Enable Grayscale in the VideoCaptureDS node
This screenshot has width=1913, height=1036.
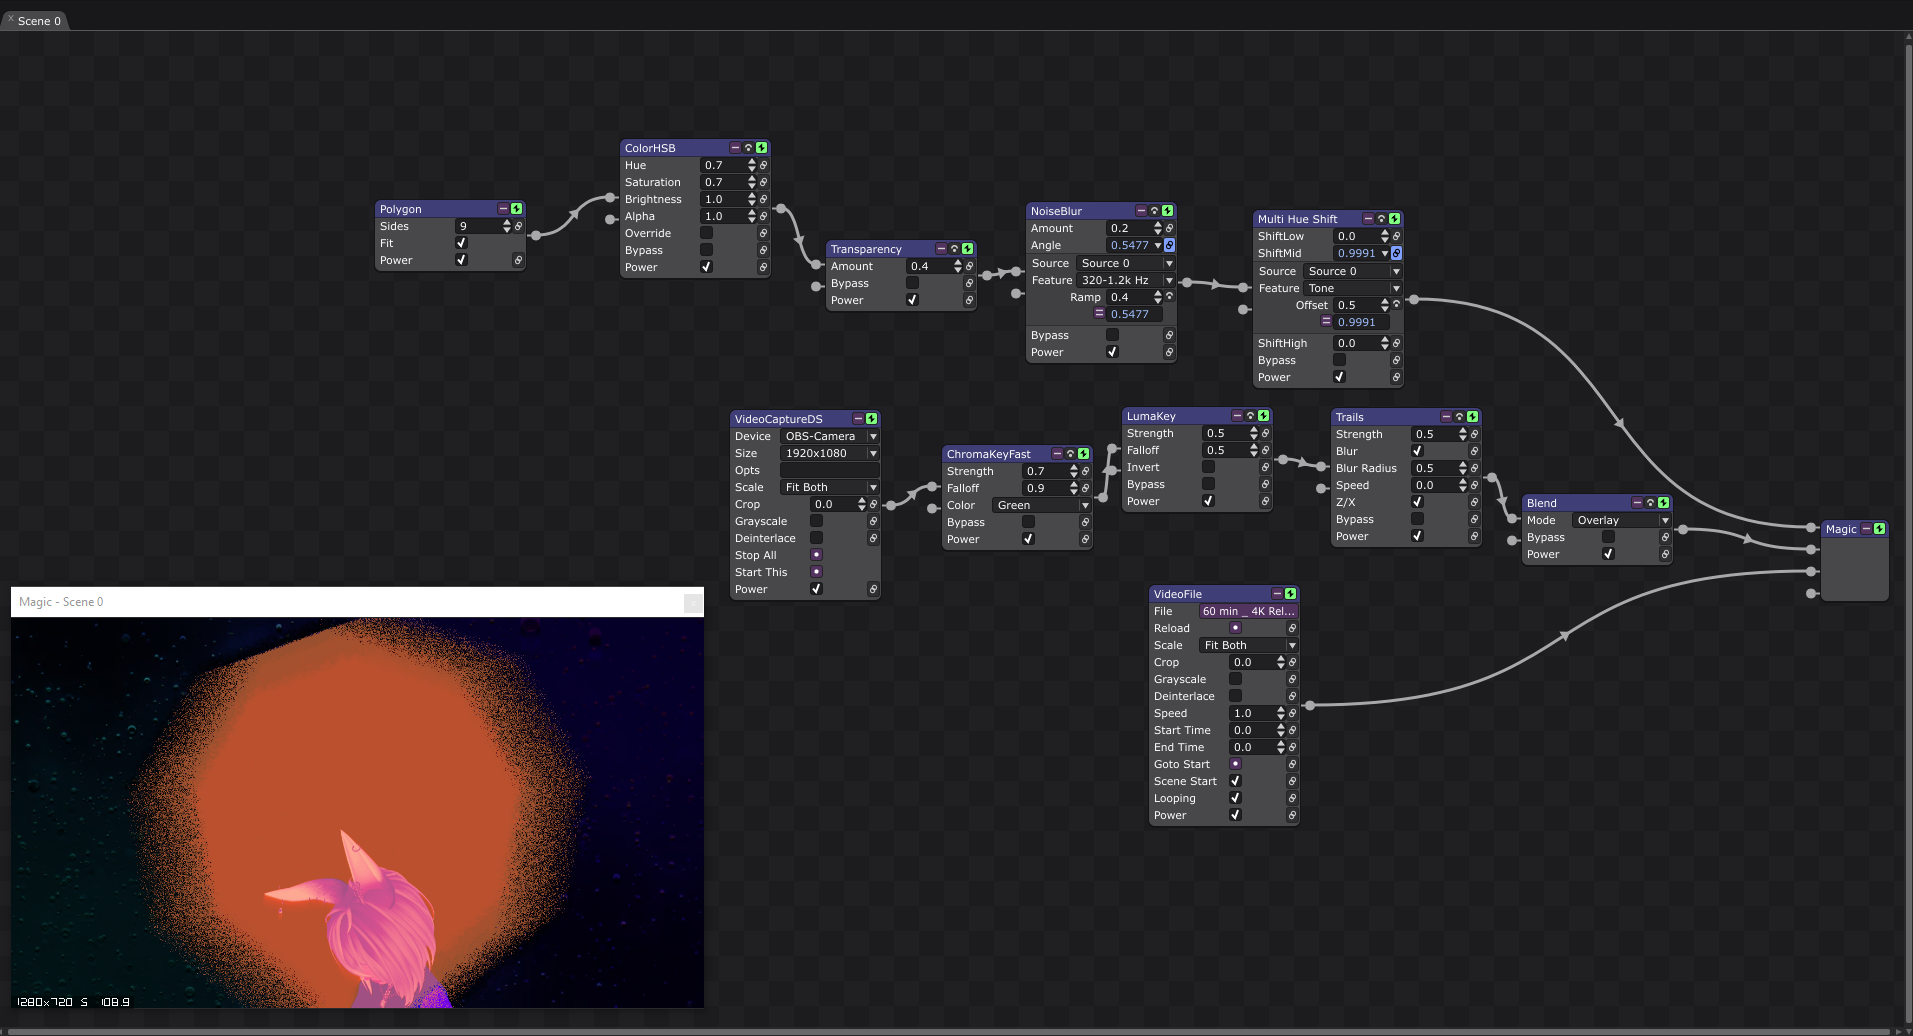[816, 521]
